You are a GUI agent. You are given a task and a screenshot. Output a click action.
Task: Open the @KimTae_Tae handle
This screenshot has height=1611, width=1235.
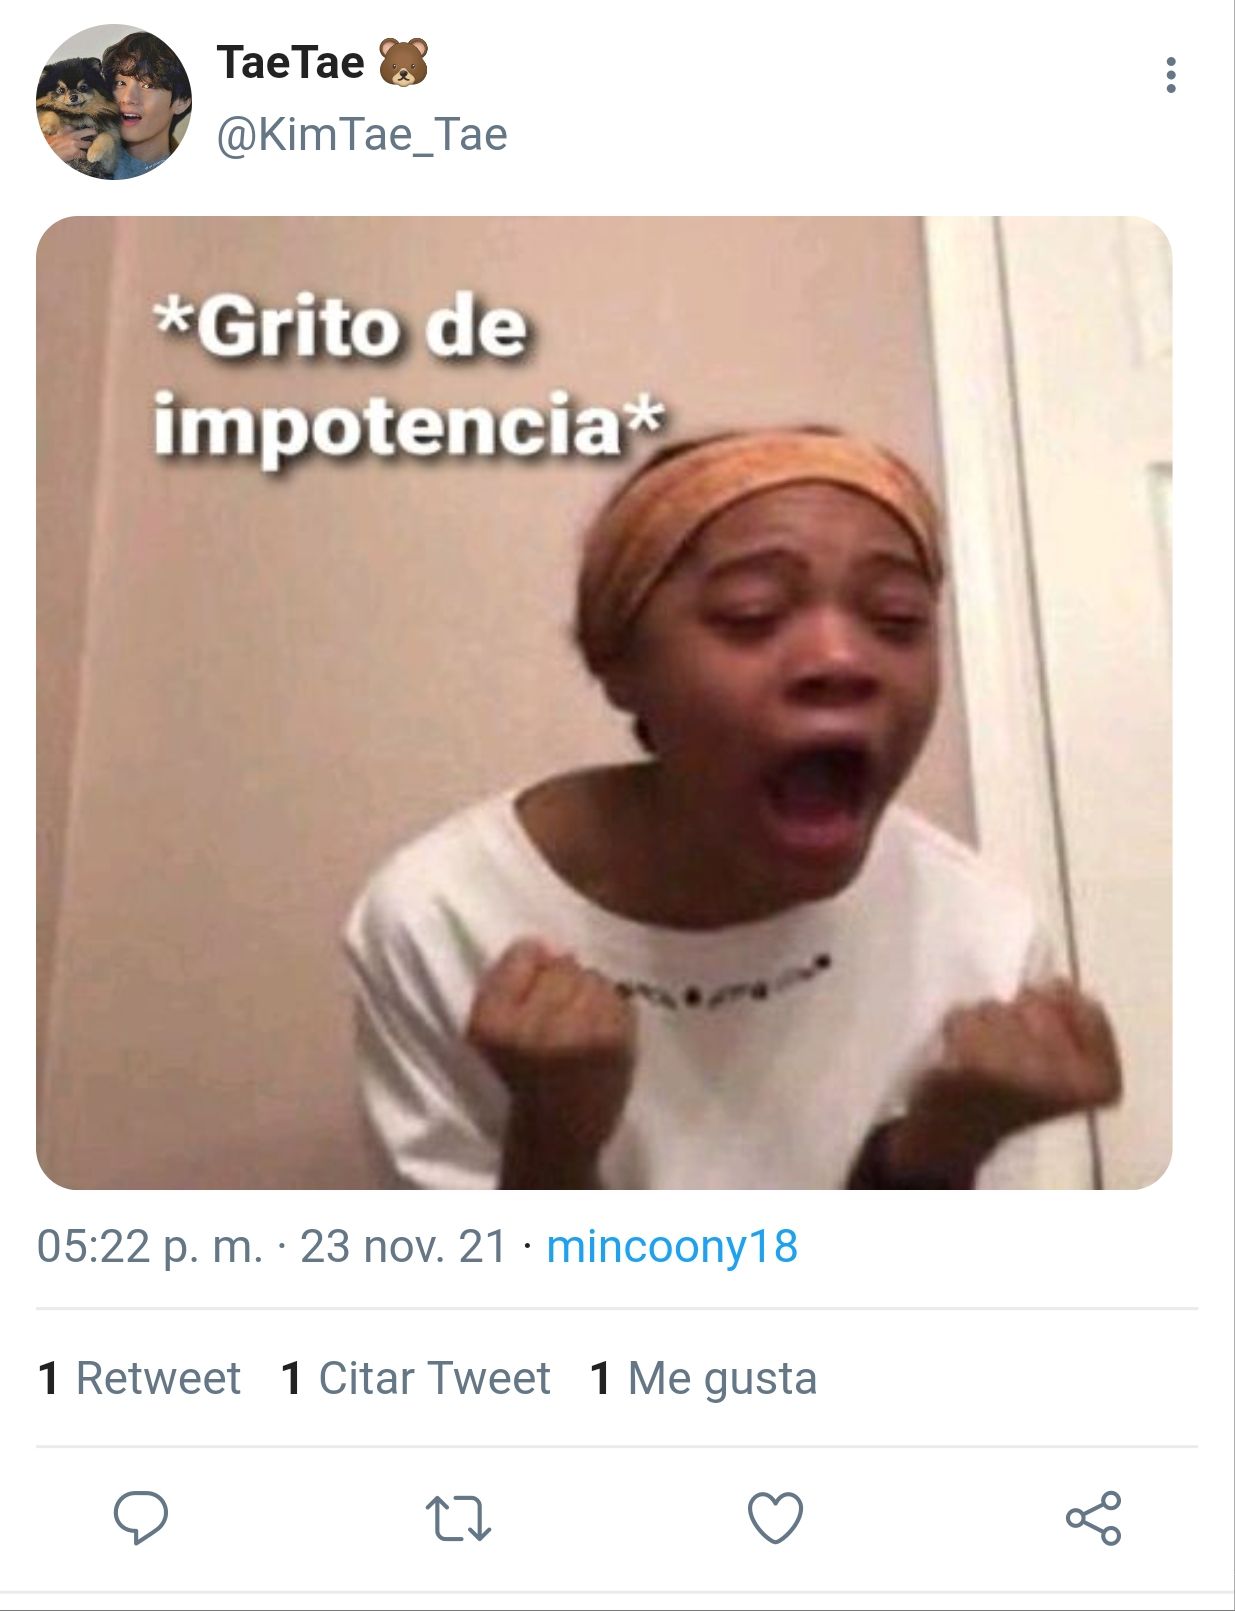click(x=362, y=135)
